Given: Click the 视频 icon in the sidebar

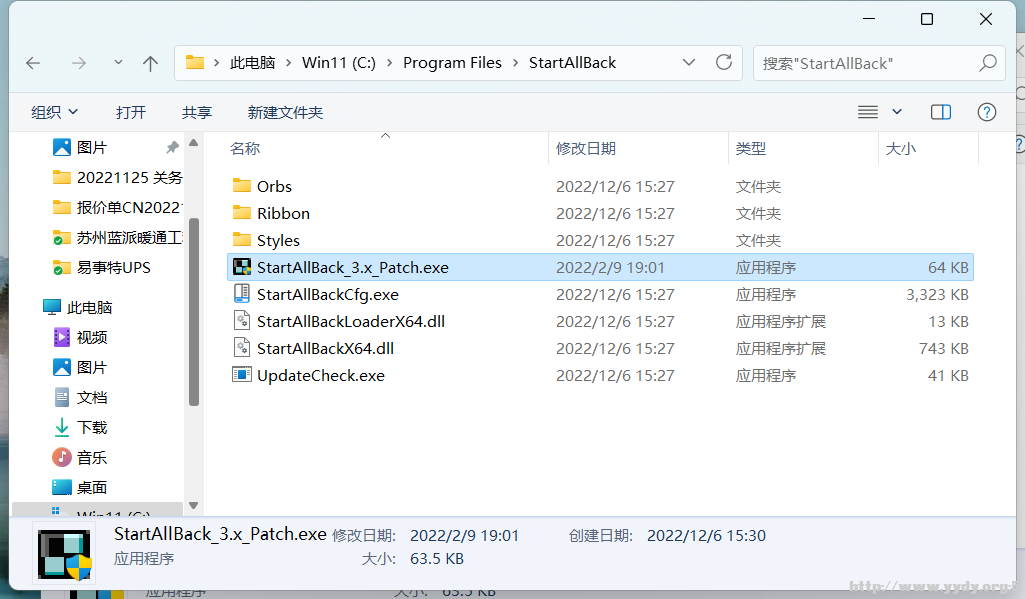Looking at the screenshot, I should tap(61, 337).
